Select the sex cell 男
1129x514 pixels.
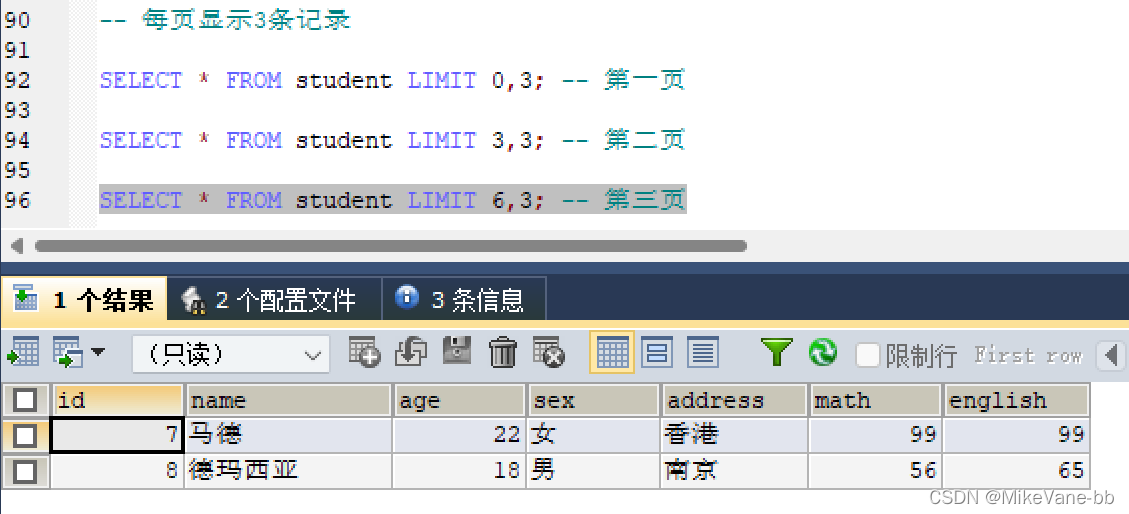click(x=594, y=471)
